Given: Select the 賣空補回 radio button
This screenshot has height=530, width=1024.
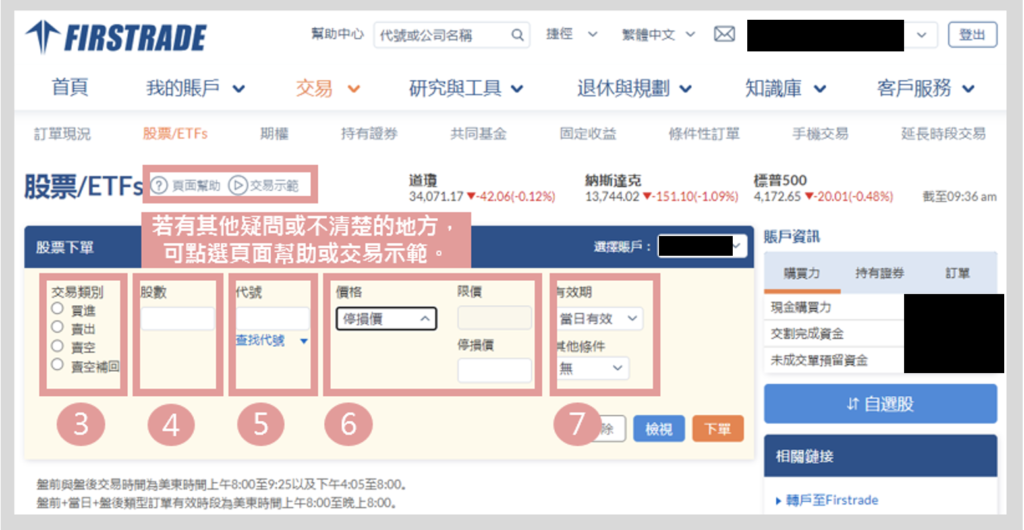Looking at the screenshot, I should click(57, 364).
